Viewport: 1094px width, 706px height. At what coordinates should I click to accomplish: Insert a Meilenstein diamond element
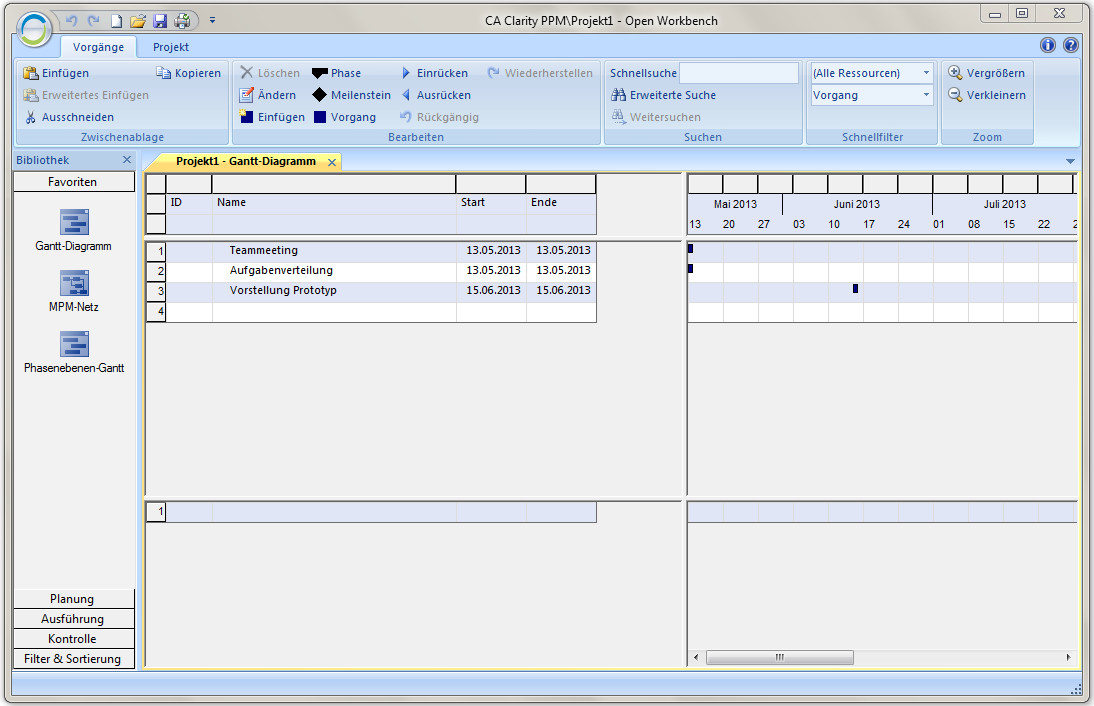click(352, 95)
